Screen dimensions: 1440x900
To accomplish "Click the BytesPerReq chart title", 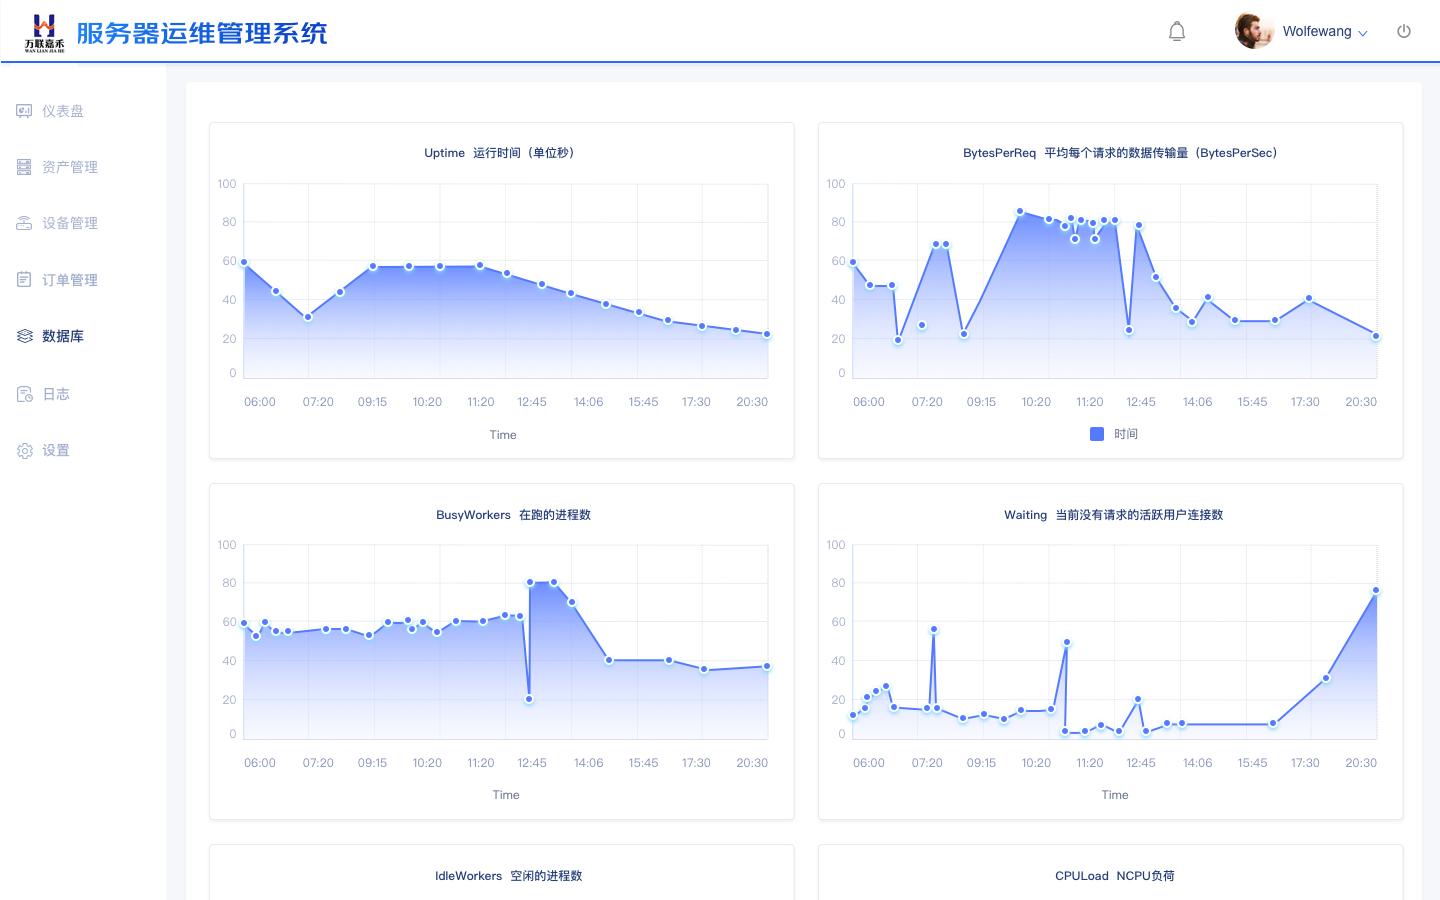I will 1120,153.
